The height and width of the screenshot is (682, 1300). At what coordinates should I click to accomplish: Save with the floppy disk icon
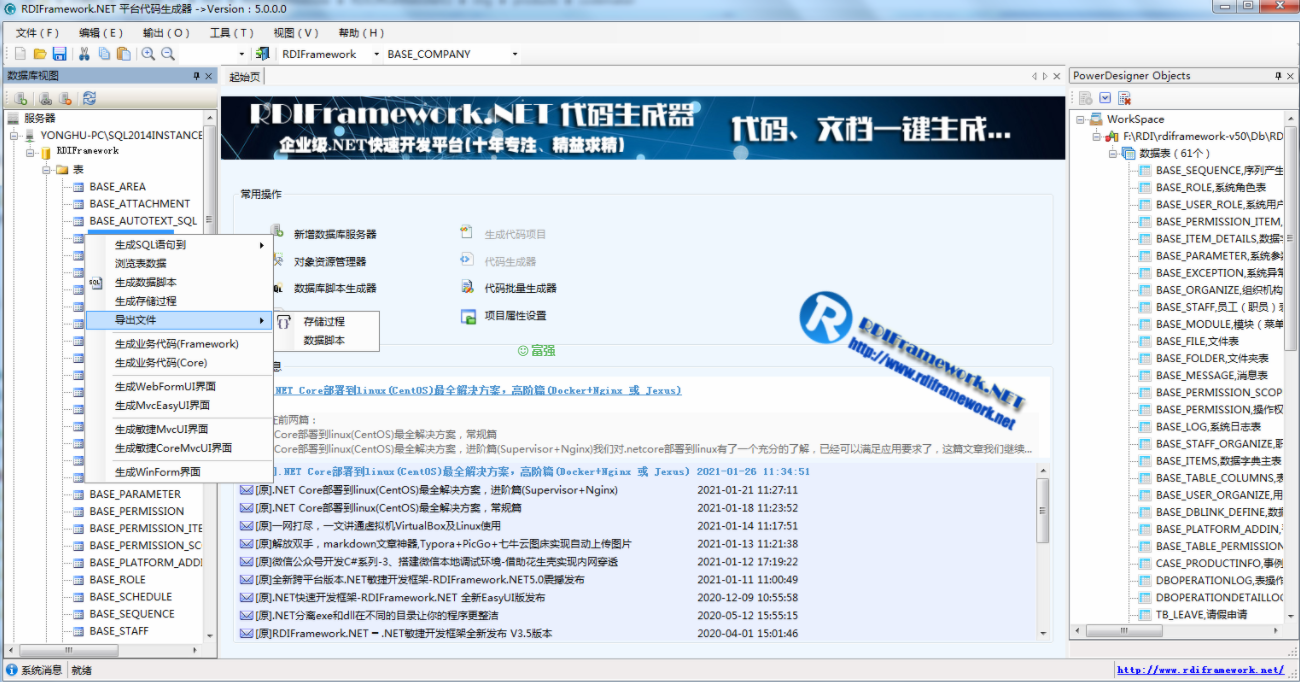[x=59, y=54]
